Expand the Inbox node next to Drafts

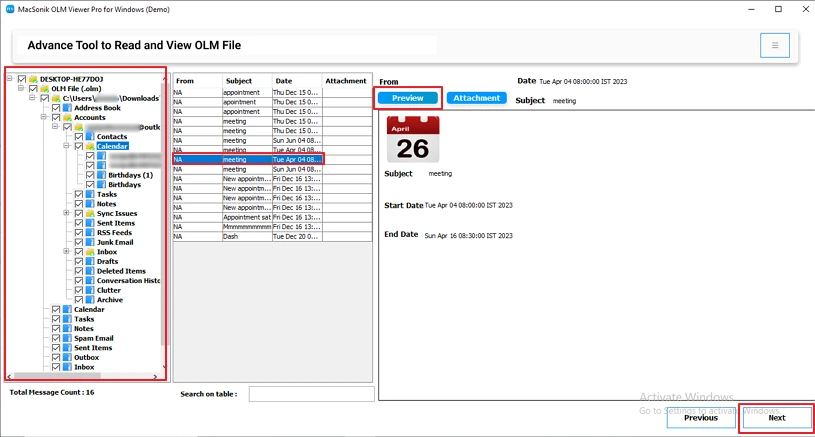67,251
